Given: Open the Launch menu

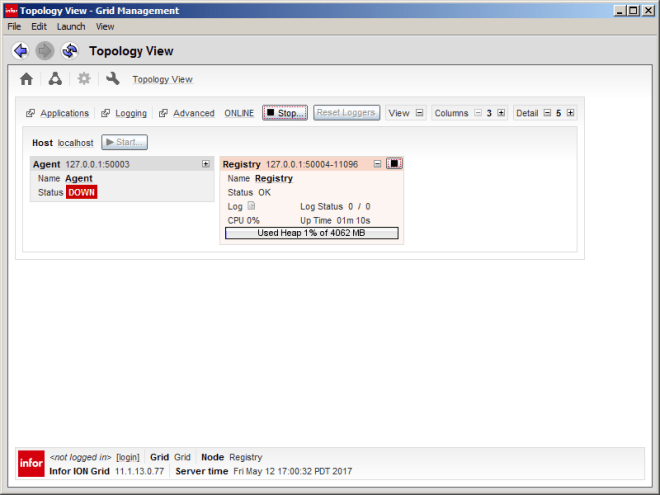Looking at the screenshot, I should point(71,26).
